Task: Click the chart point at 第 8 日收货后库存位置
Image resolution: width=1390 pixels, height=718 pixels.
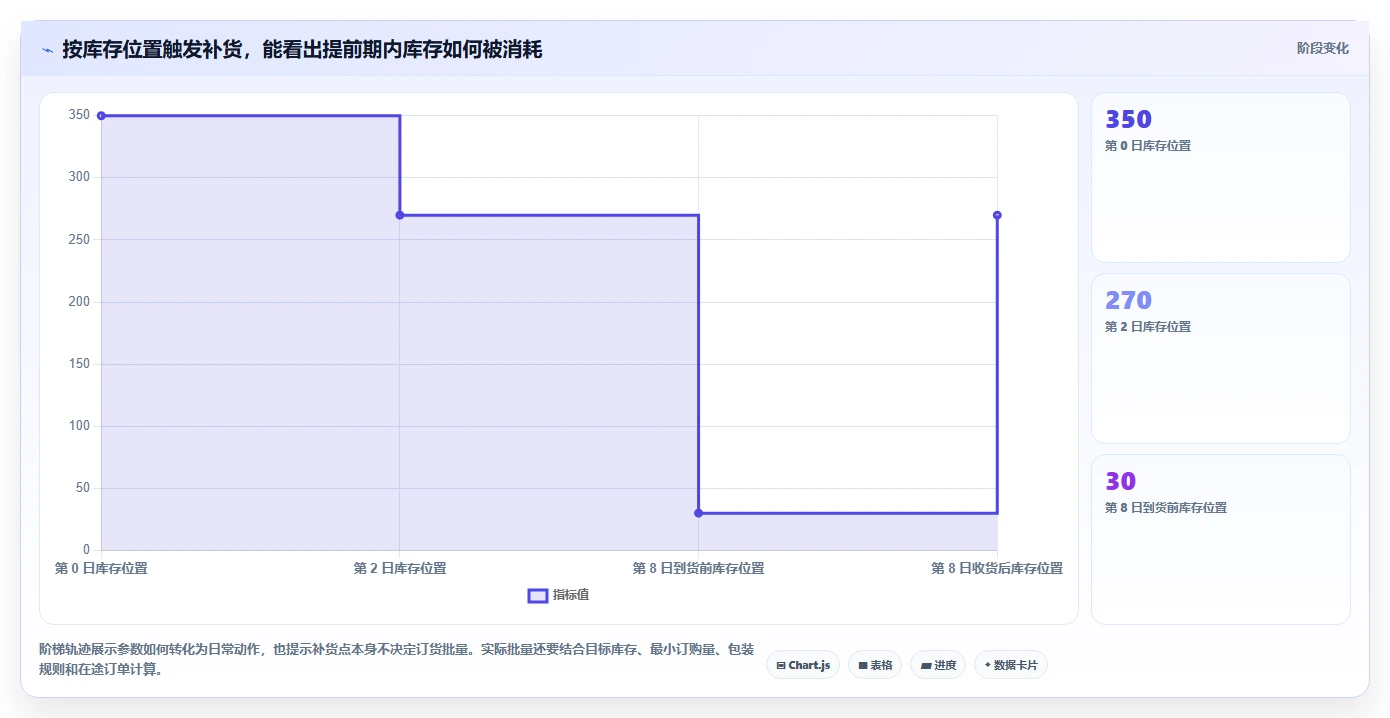Action: coord(997,215)
